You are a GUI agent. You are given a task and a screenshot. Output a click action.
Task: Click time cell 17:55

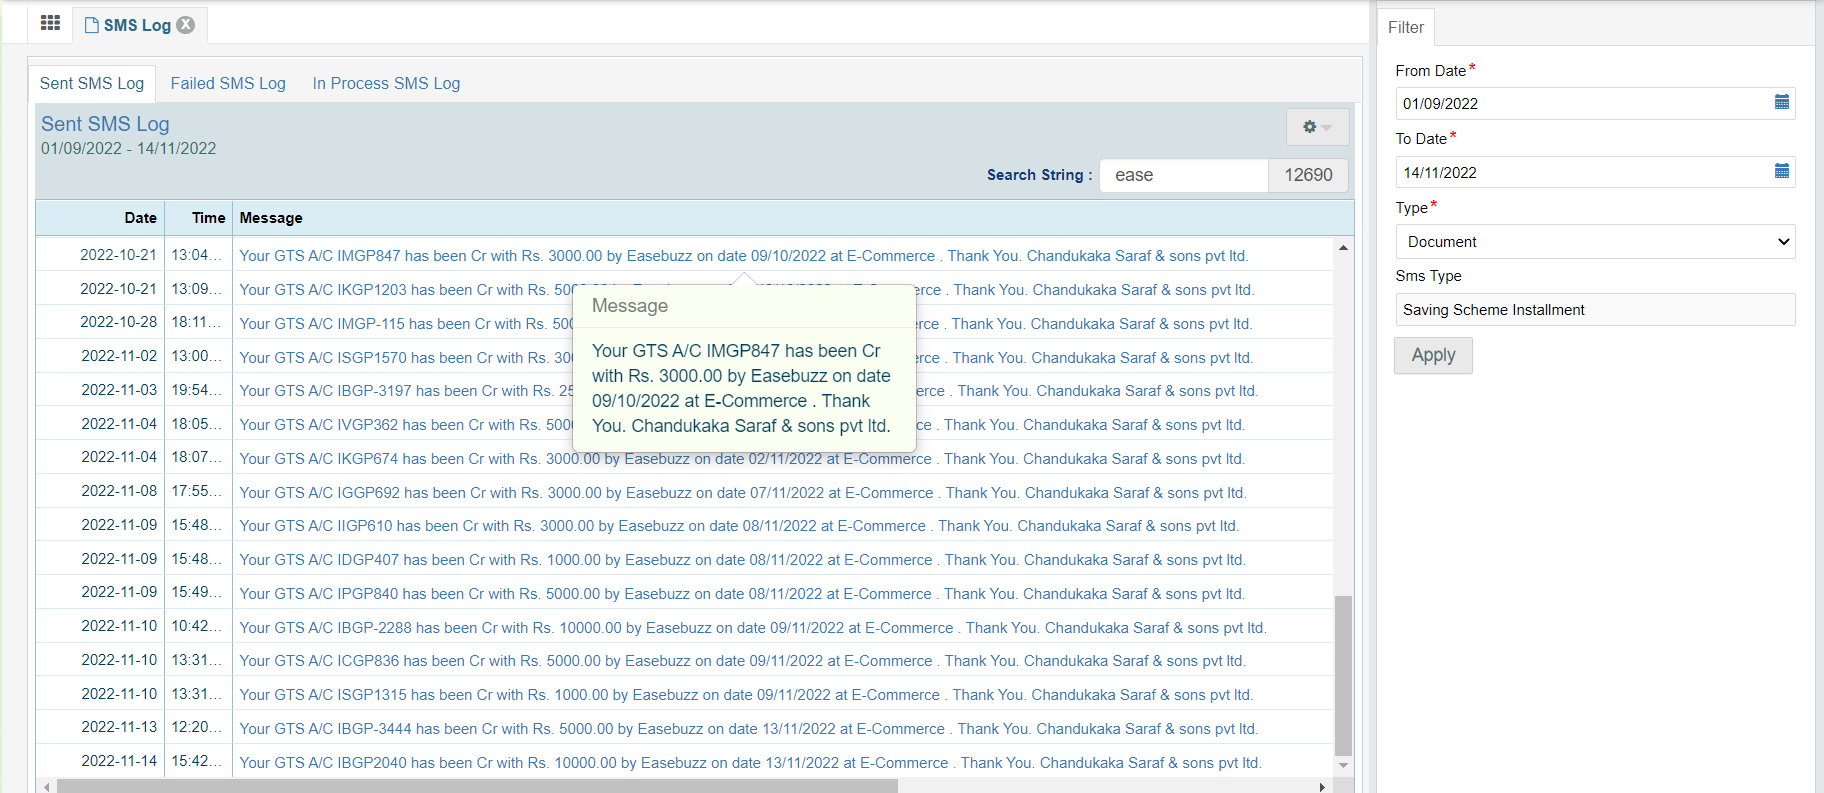coord(197,491)
